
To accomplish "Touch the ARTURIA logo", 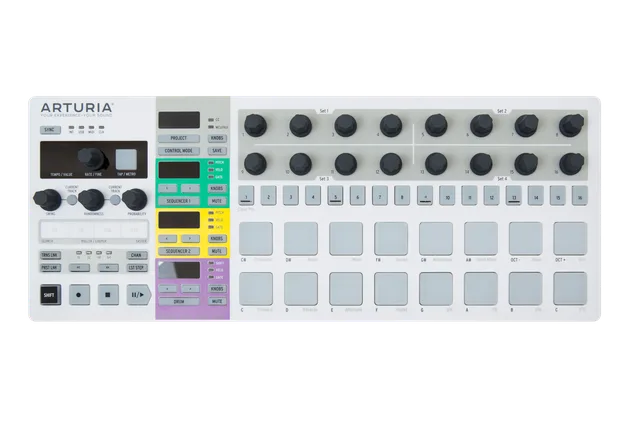I will pos(77,108).
